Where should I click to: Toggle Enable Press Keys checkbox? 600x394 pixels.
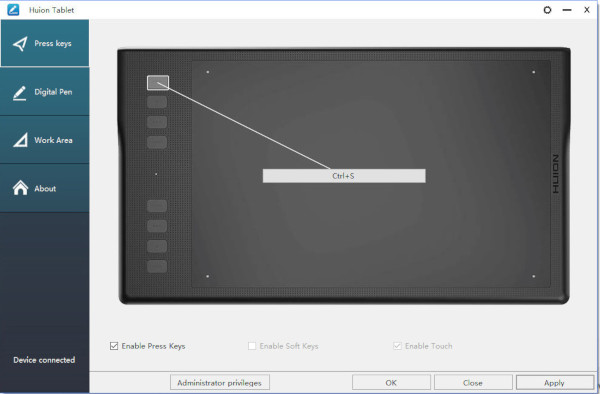114,346
